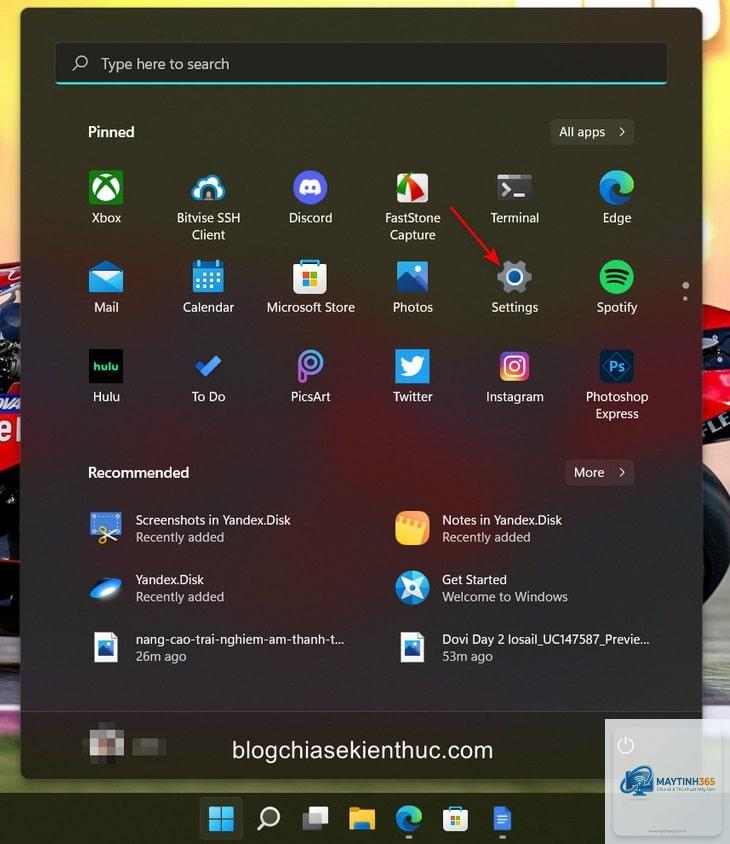Viewport: 730px width, 844px height.
Task: Click the Windows Start button on taskbar
Action: point(221,819)
